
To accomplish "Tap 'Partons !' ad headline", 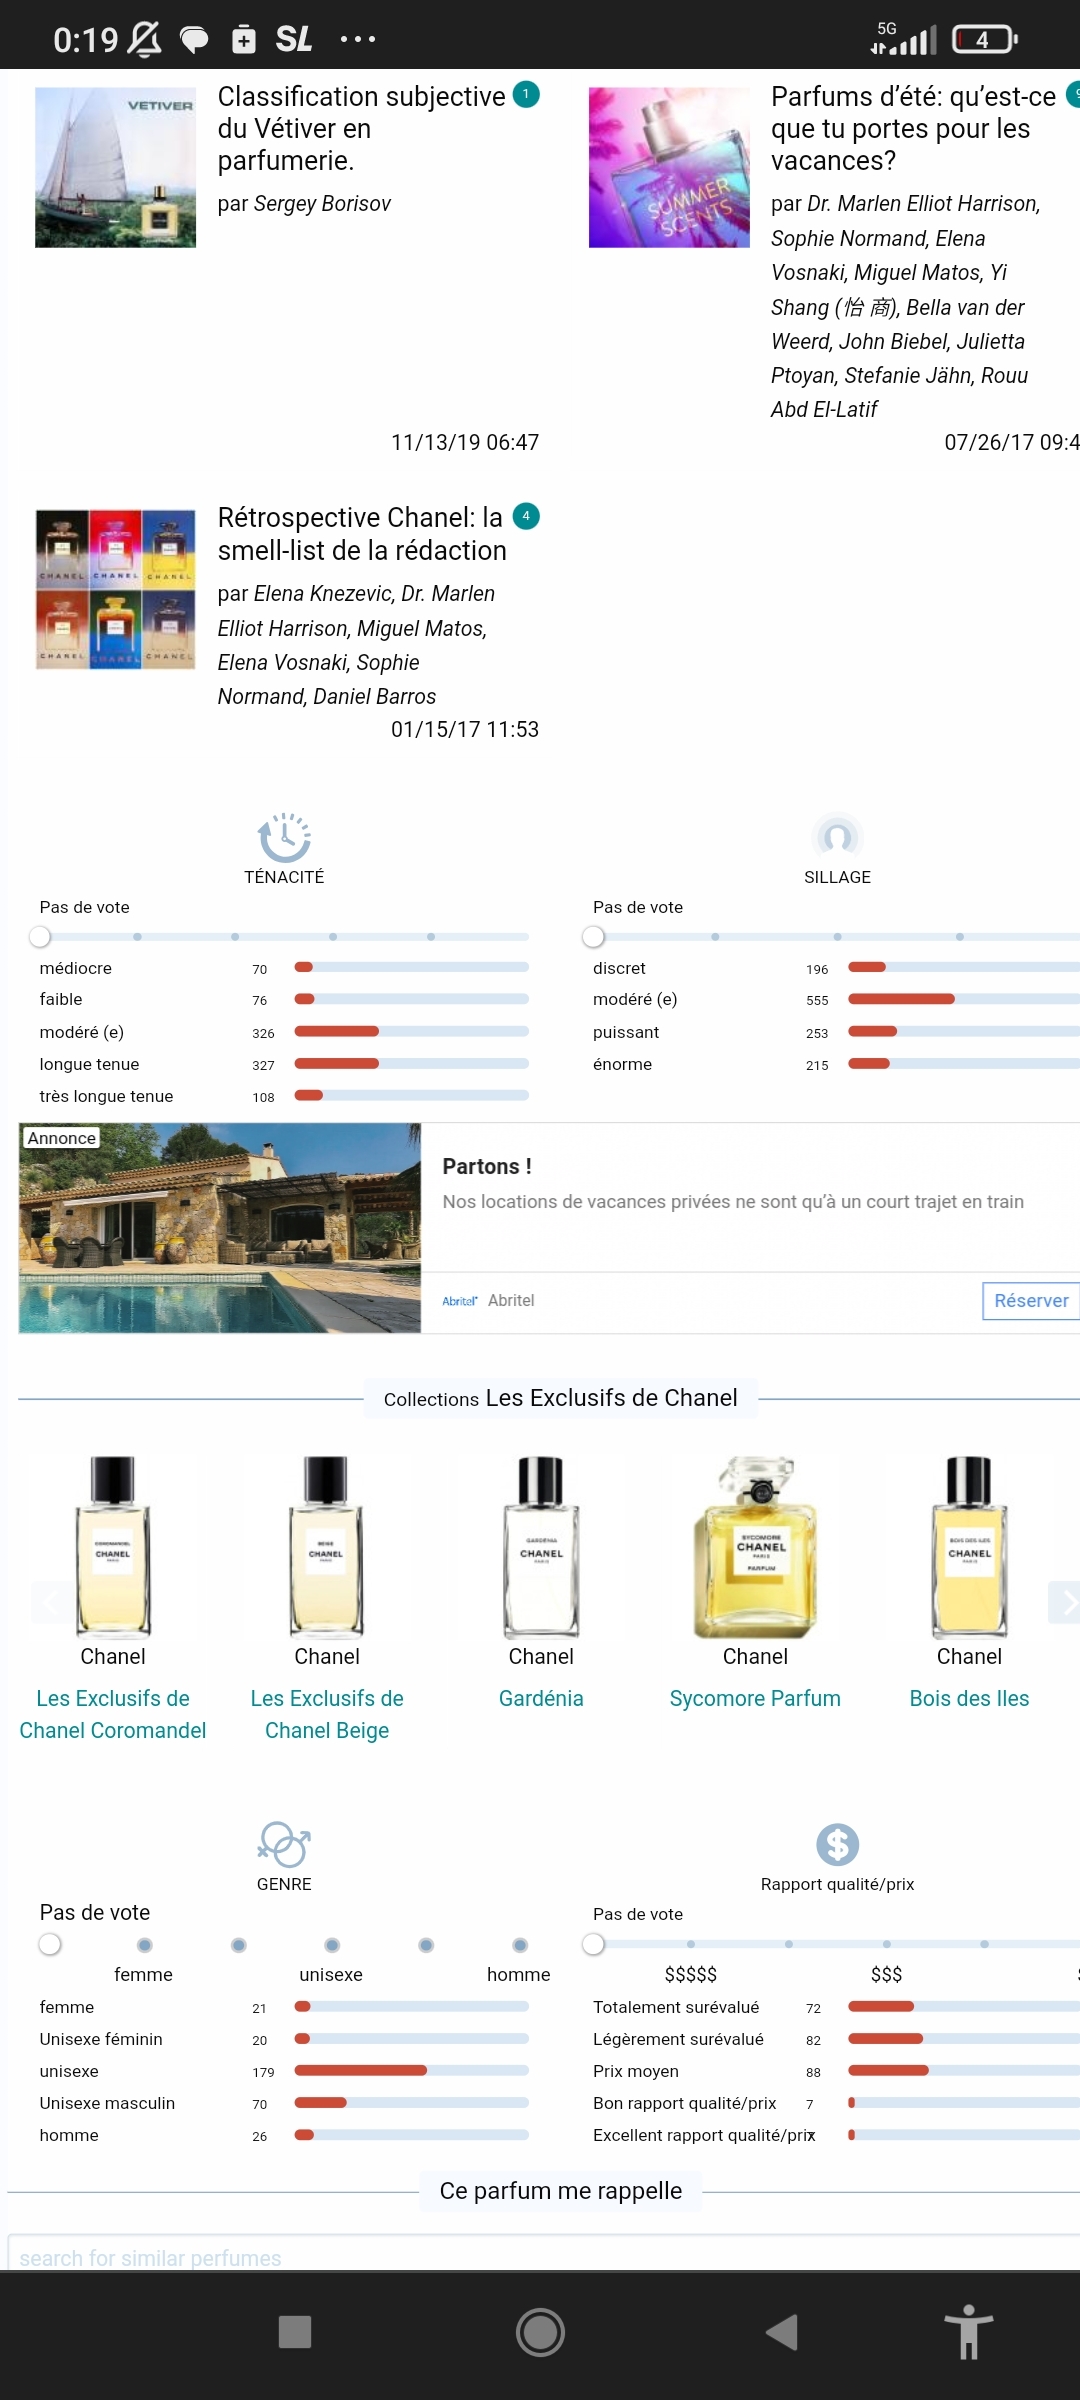I will 487,1166.
